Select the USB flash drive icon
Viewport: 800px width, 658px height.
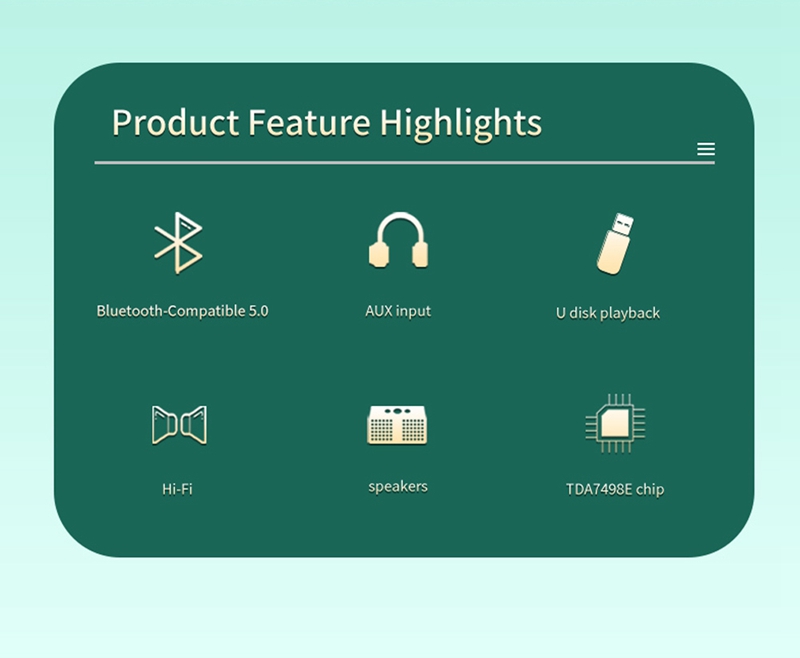(615, 244)
